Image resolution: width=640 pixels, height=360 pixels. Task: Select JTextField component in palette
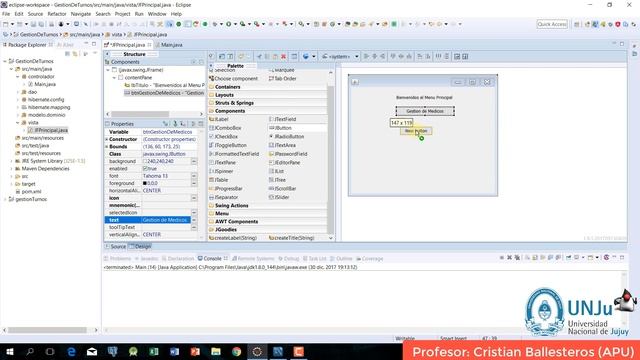pyautogui.click(x=282, y=119)
